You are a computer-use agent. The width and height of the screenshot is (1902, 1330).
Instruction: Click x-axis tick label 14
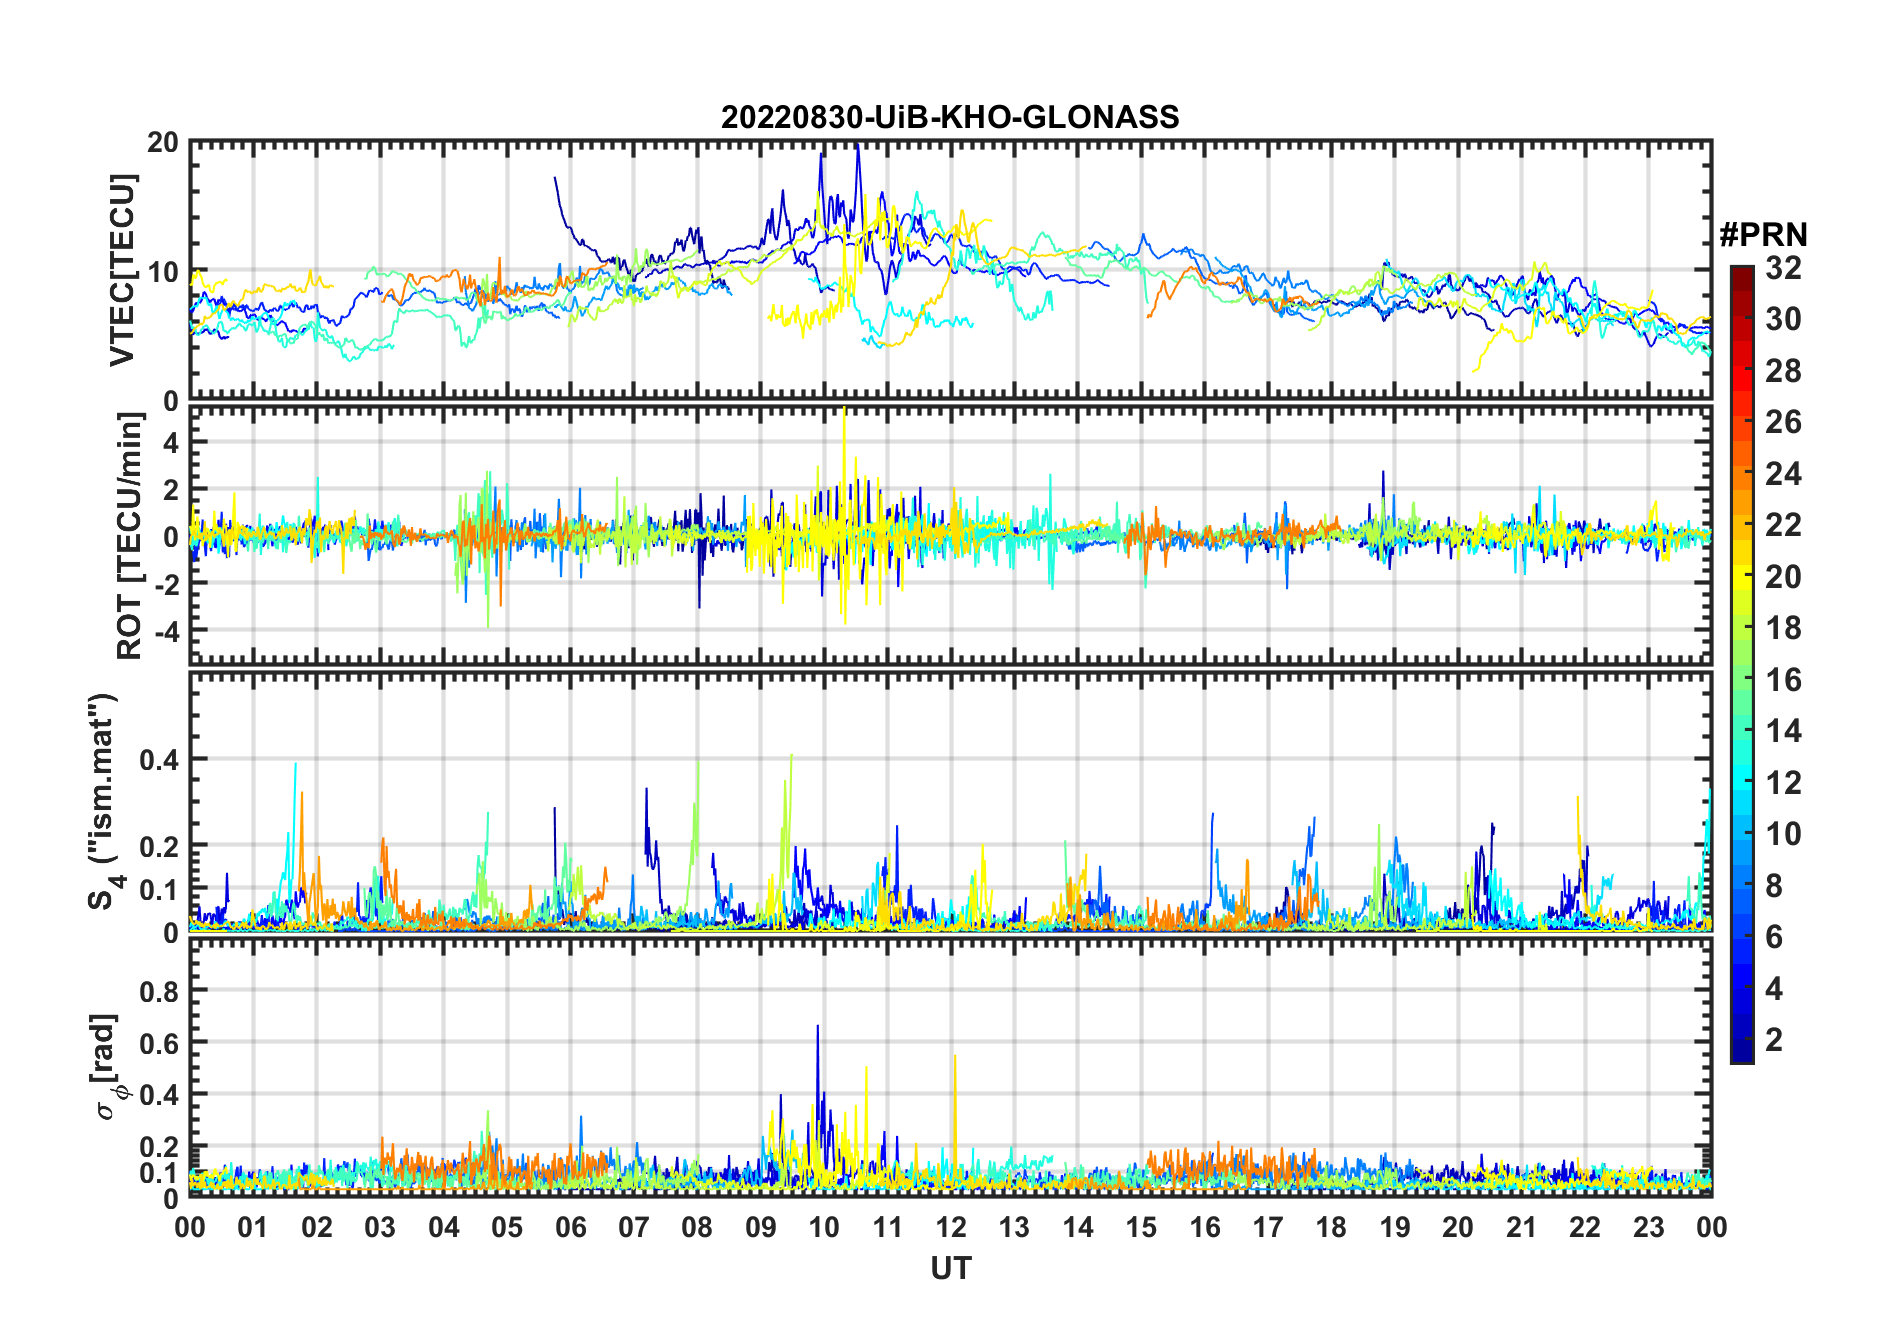pyautogui.click(x=1078, y=1227)
